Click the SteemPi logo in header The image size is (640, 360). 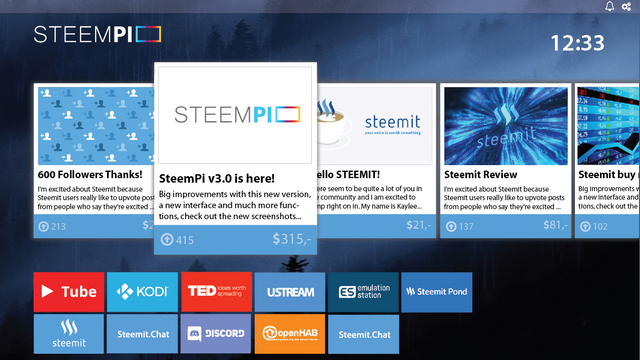98,34
